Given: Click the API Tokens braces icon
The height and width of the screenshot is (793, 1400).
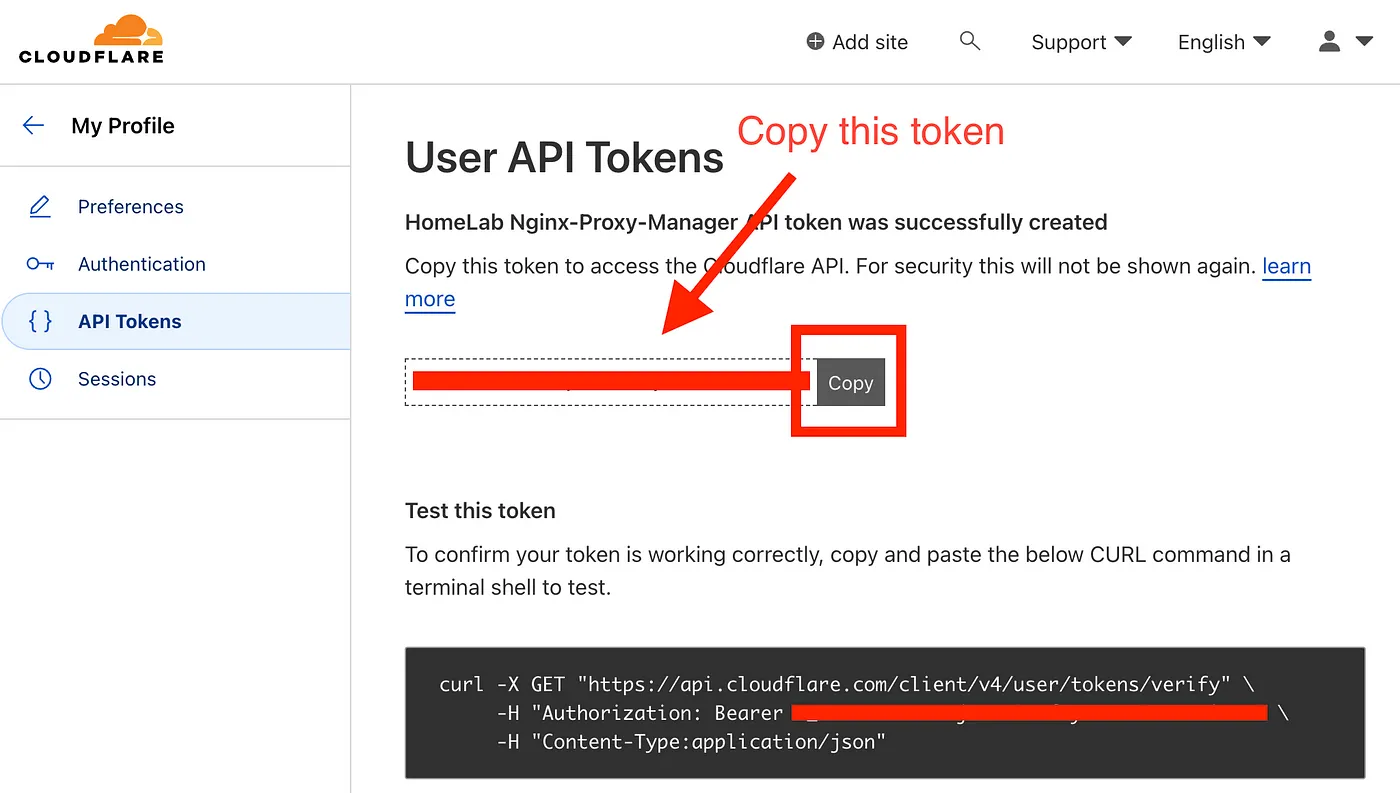Looking at the screenshot, I should point(40,321).
